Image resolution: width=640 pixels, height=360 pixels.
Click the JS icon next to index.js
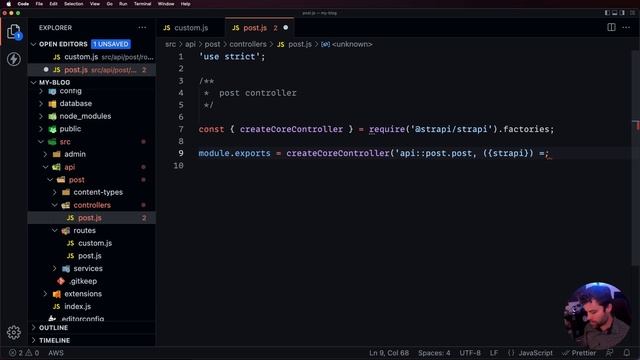57,307
